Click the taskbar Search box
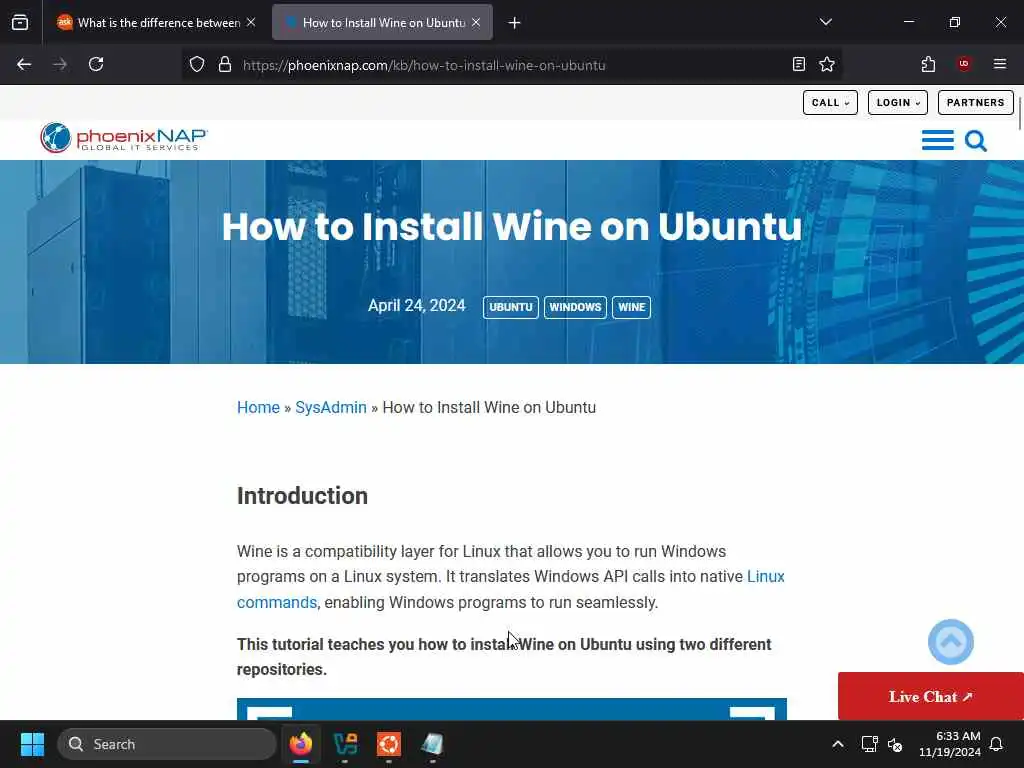 [167, 744]
